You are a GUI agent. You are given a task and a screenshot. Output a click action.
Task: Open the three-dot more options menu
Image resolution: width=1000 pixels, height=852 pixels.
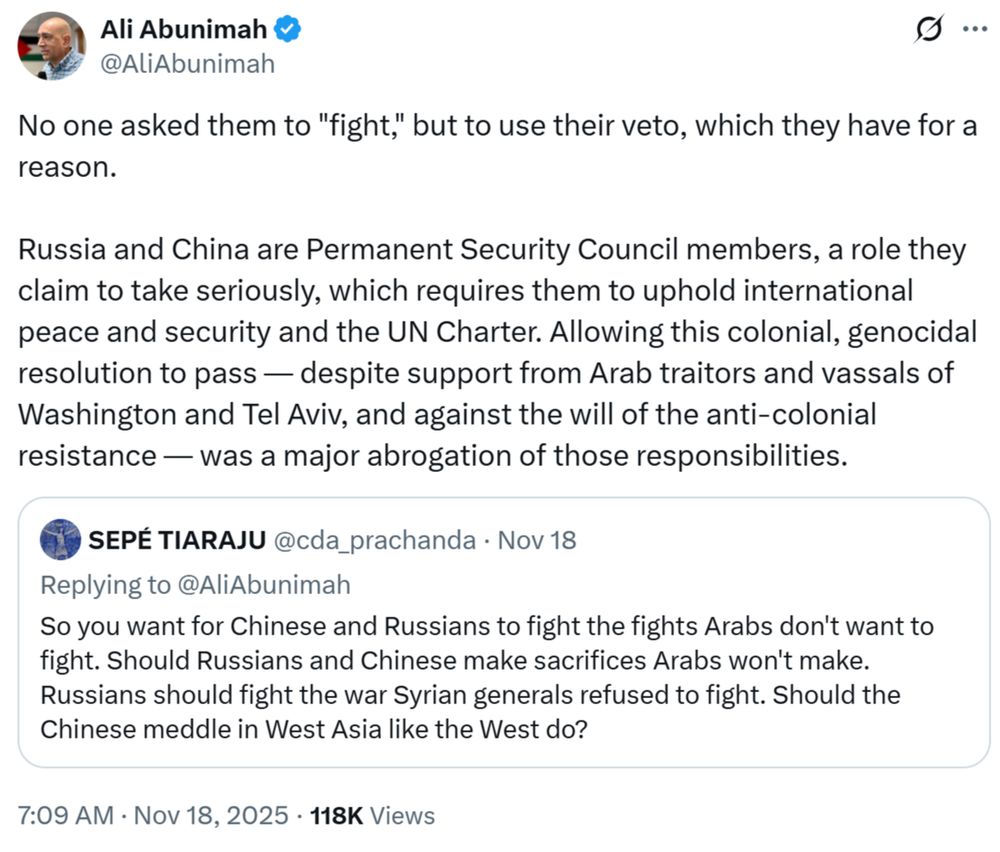(x=975, y=29)
